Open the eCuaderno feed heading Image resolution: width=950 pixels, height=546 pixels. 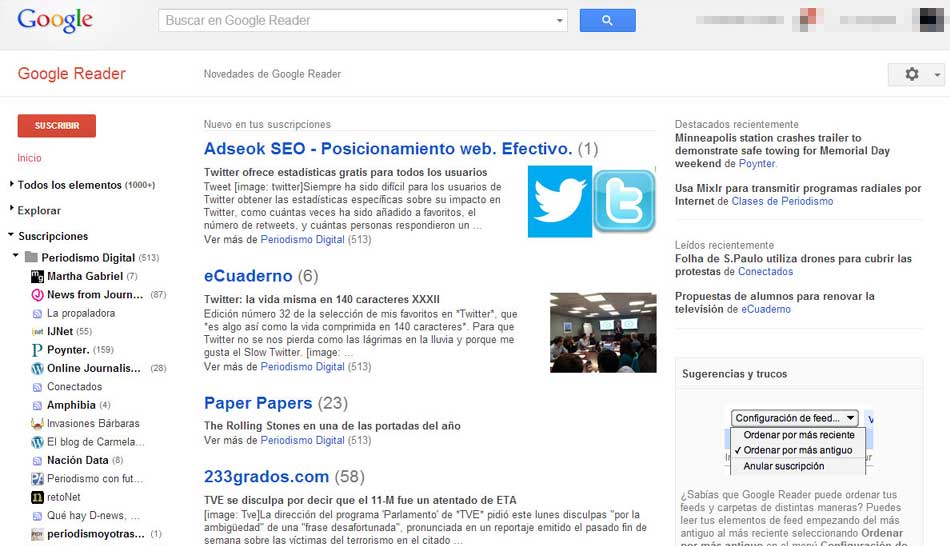(x=248, y=276)
